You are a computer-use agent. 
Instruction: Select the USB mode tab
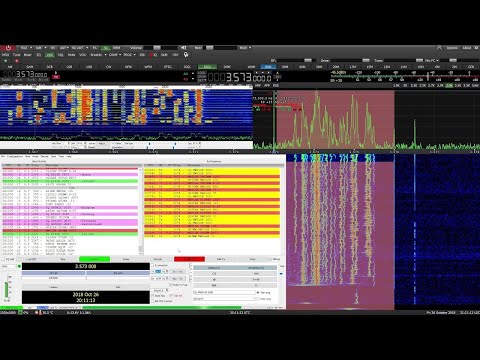pos(89,67)
